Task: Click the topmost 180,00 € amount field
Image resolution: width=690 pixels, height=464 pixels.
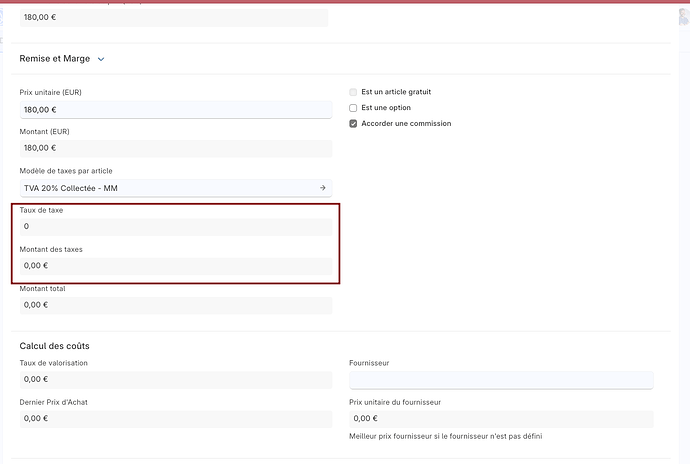Action: tap(175, 17)
